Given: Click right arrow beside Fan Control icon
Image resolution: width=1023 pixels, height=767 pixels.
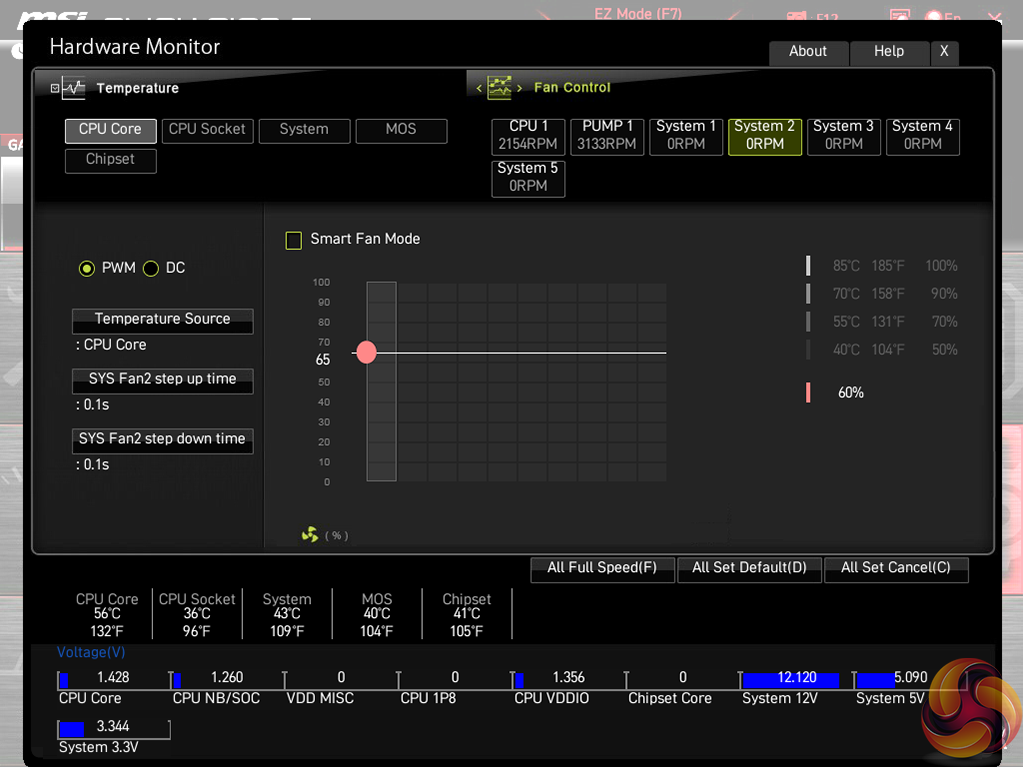Looking at the screenshot, I should tap(519, 89).
